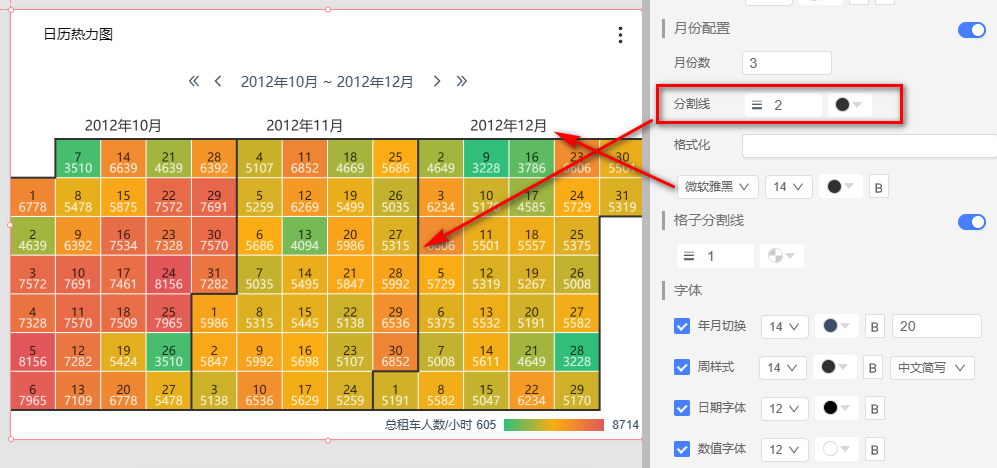The width and height of the screenshot is (997, 468).
Task: Toggle bold for 数值字体
Action: (872, 449)
